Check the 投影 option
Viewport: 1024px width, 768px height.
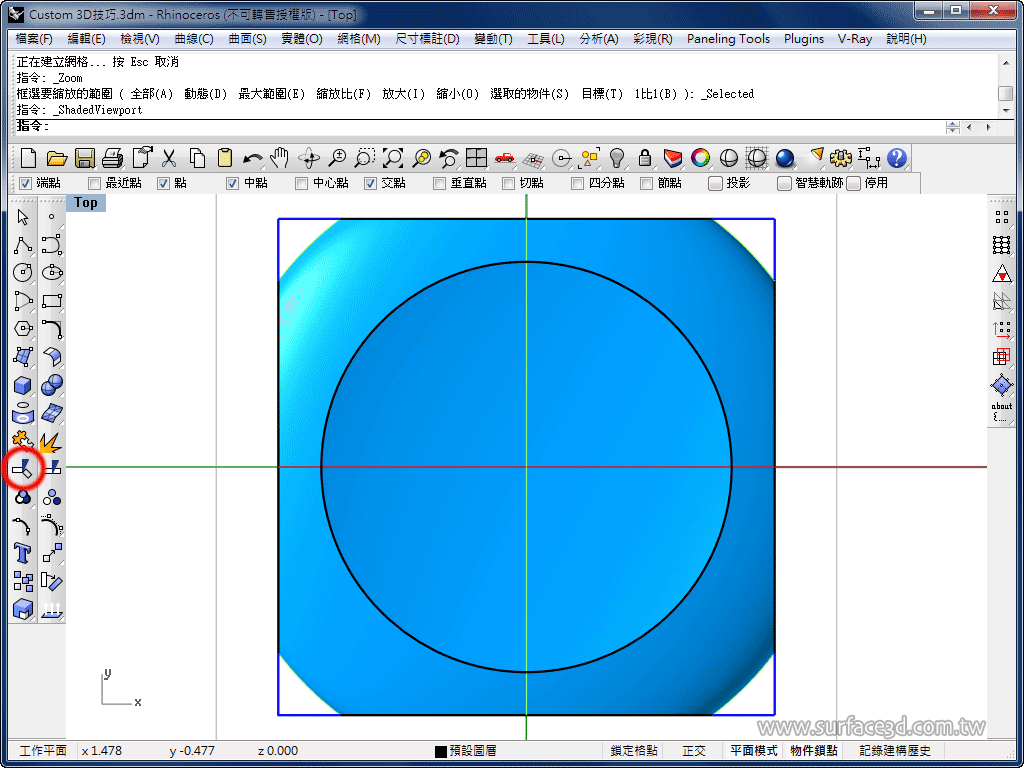715,184
